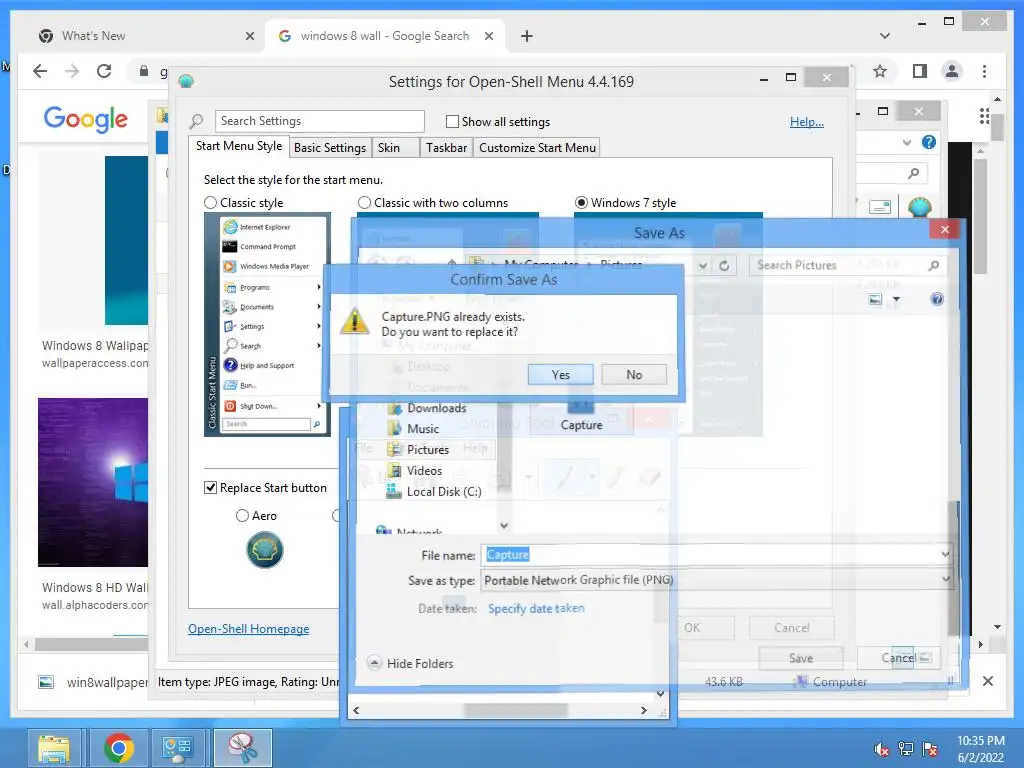Select Videos in the folder tree

pos(415,471)
